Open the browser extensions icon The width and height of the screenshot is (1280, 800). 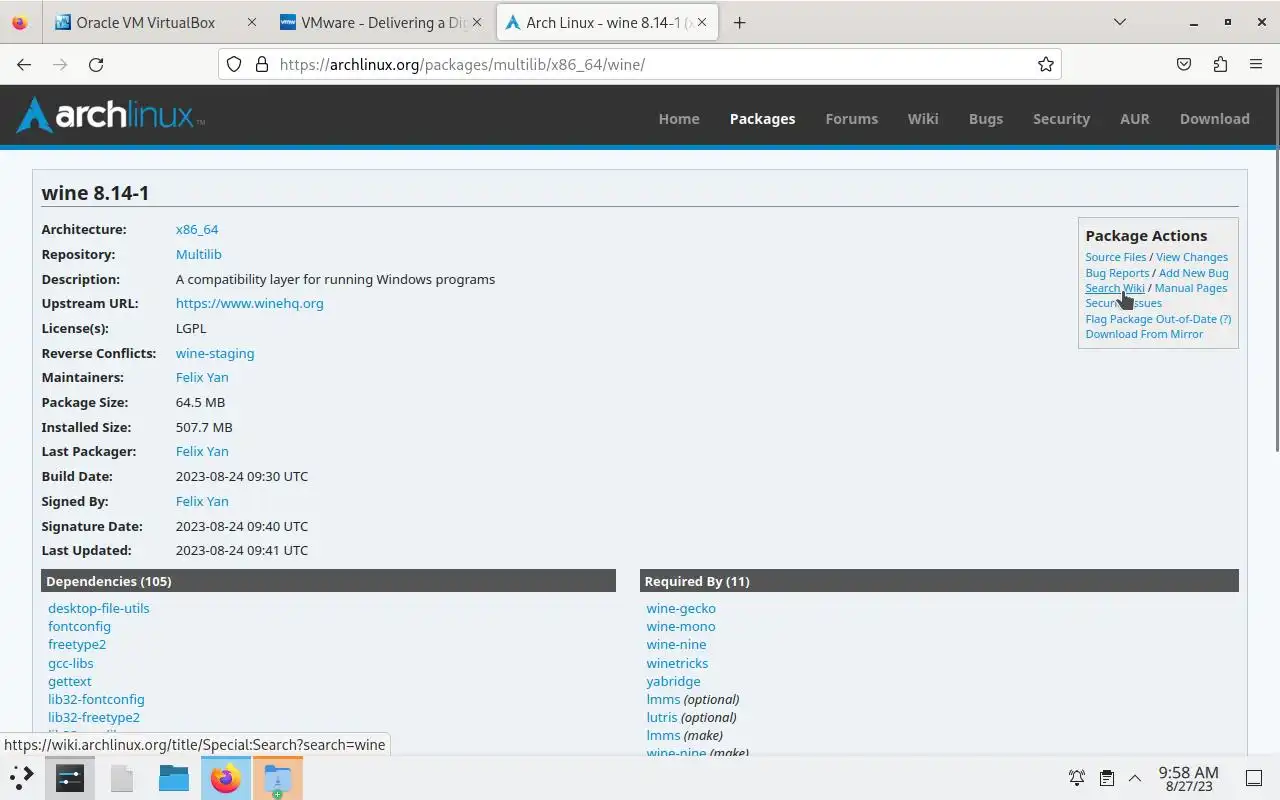point(1220,64)
